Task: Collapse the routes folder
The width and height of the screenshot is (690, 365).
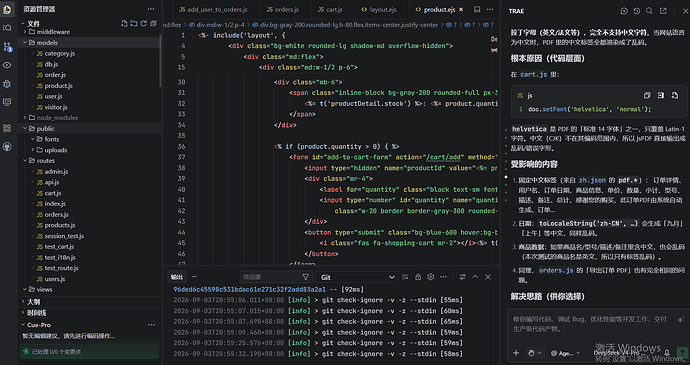Action: [x=90, y=161]
